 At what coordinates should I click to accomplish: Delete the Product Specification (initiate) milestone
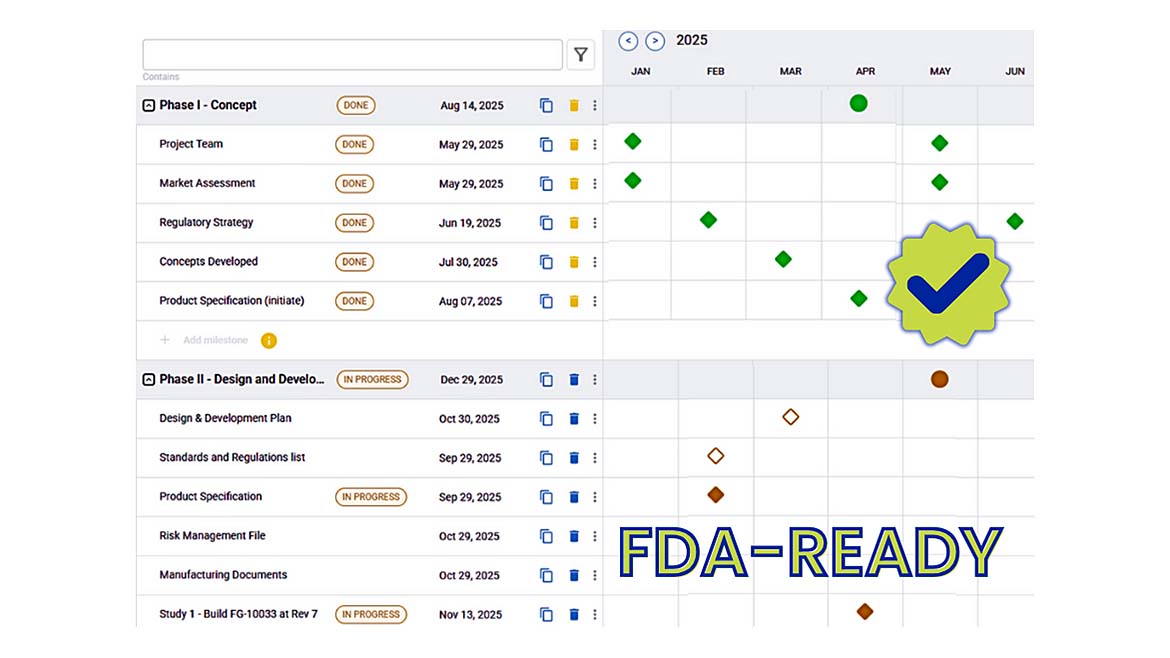pos(574,301)
